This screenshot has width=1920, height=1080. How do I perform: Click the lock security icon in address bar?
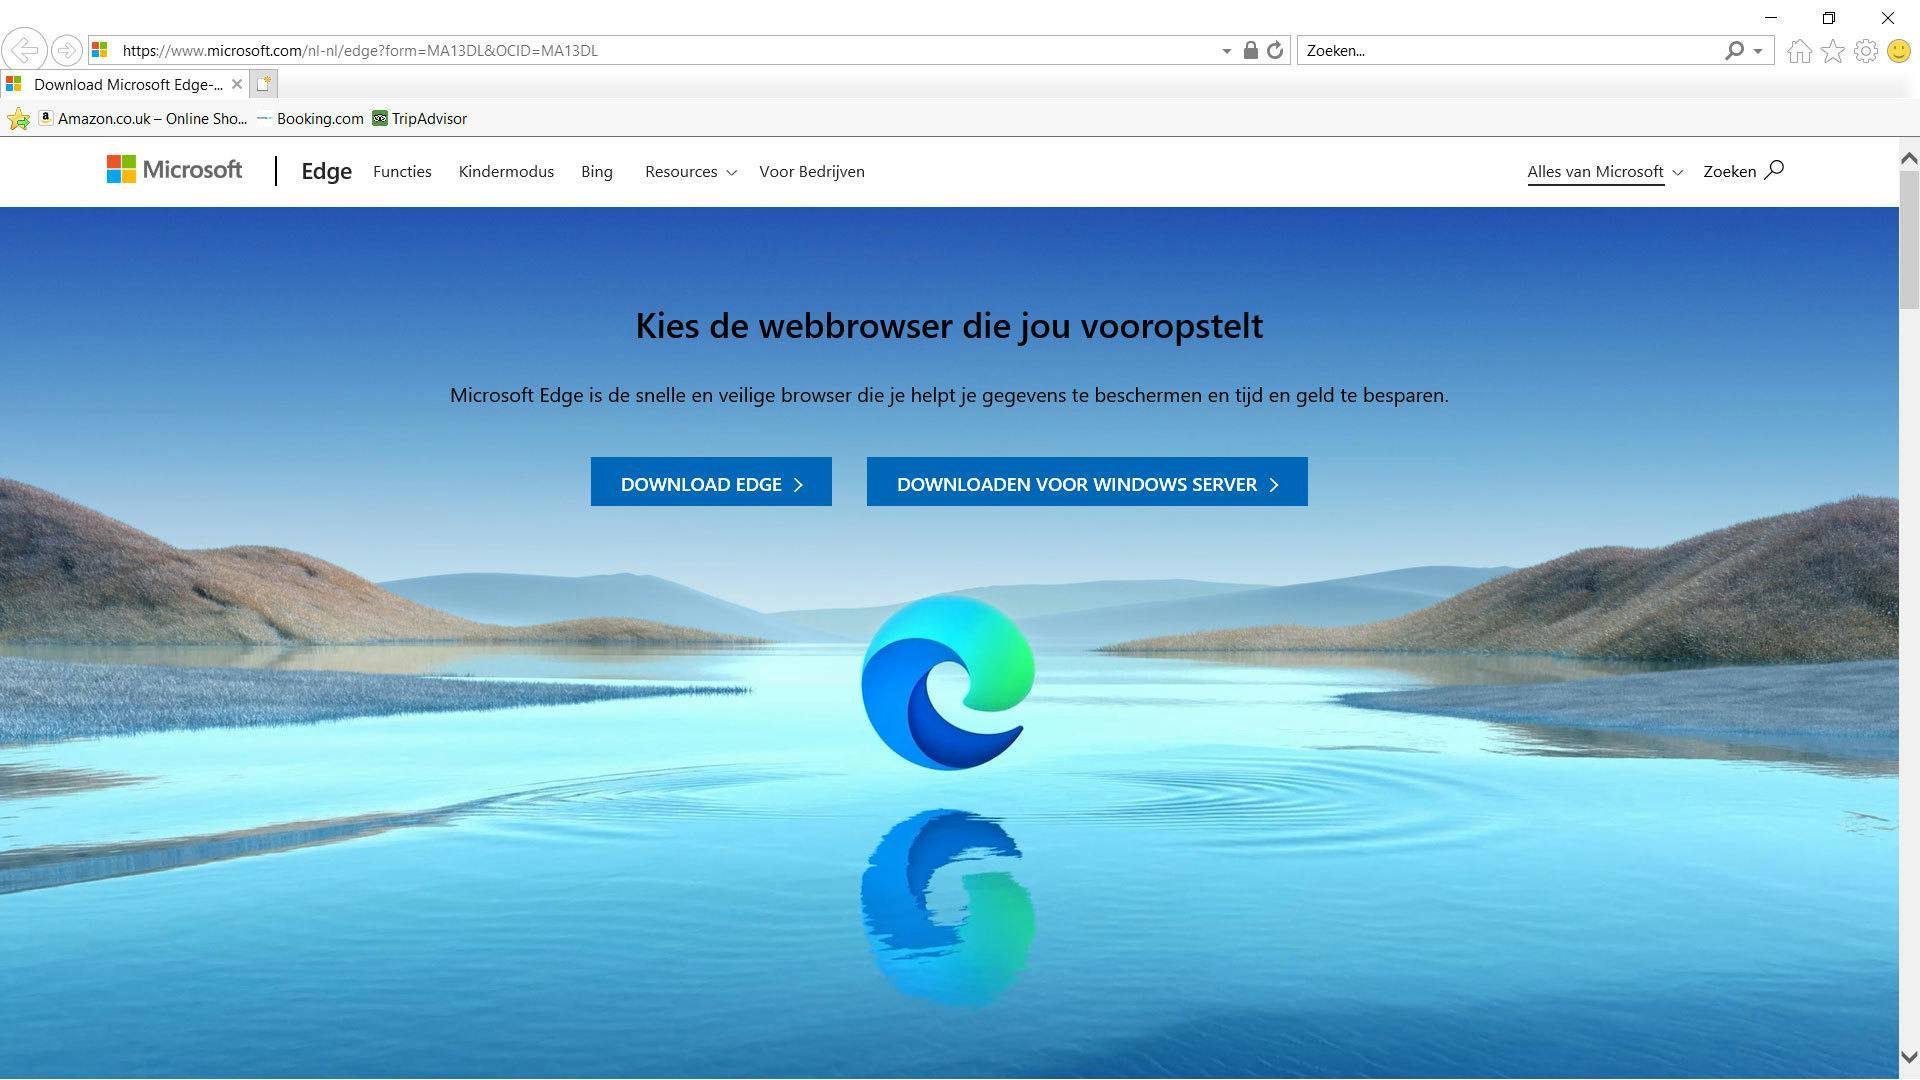tap(1250, 50)
